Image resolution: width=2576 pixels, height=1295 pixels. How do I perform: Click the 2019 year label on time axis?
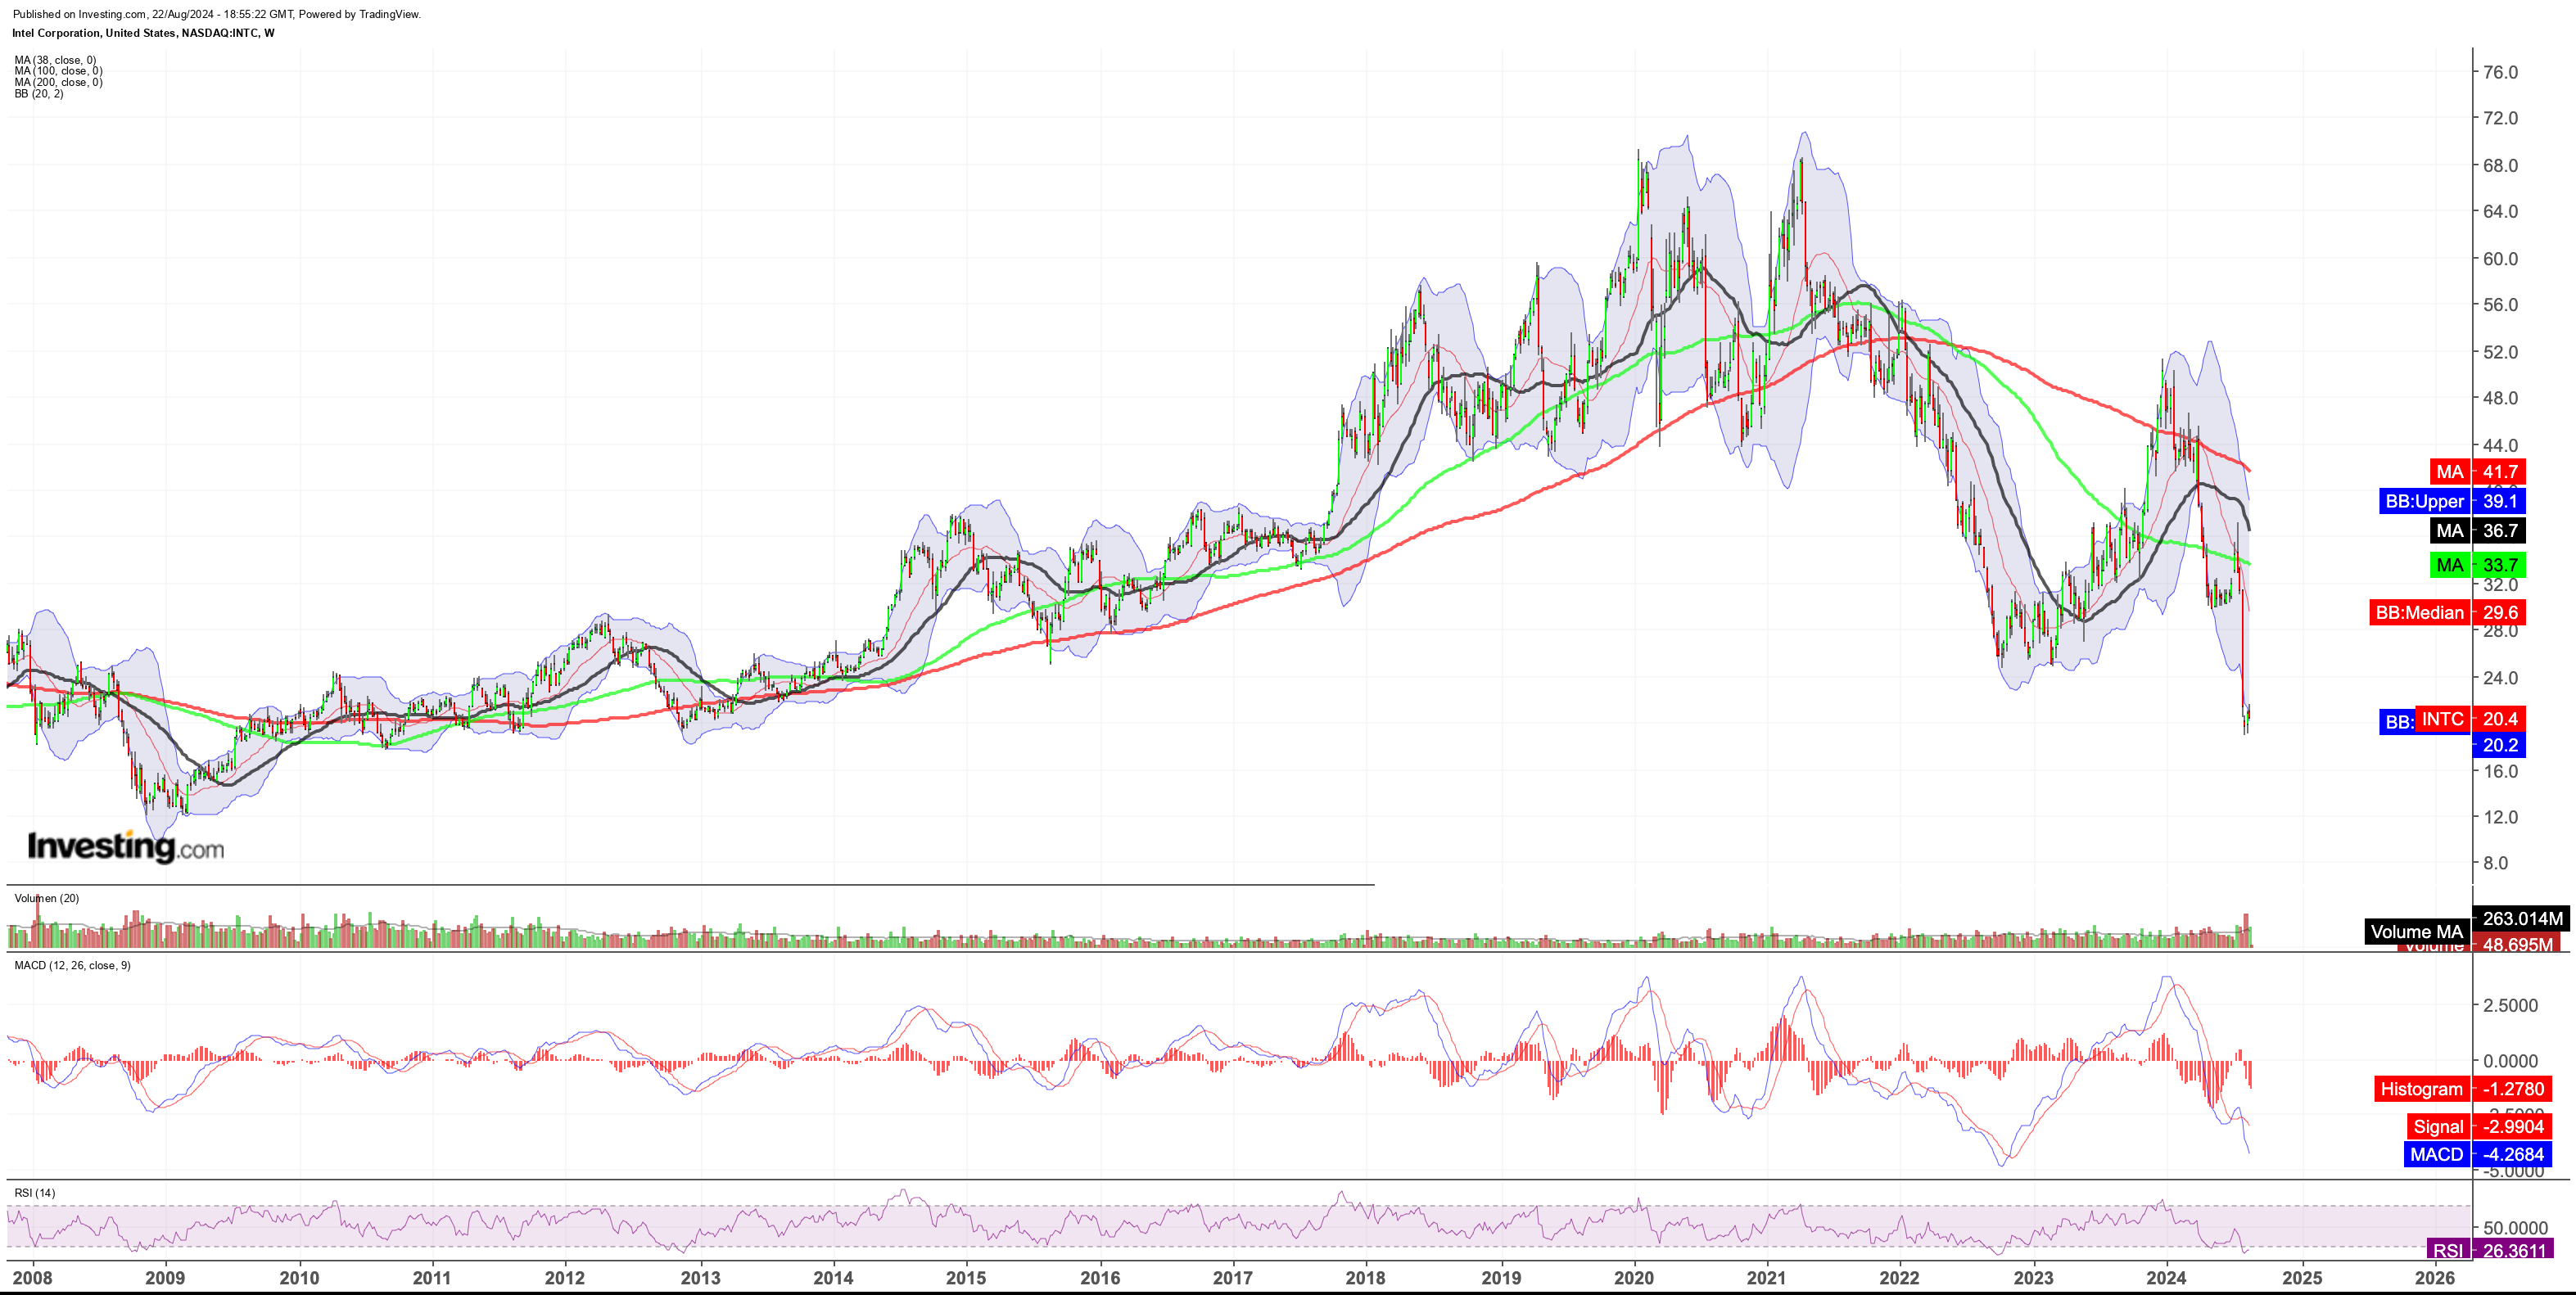(x=1501, y=1277)
